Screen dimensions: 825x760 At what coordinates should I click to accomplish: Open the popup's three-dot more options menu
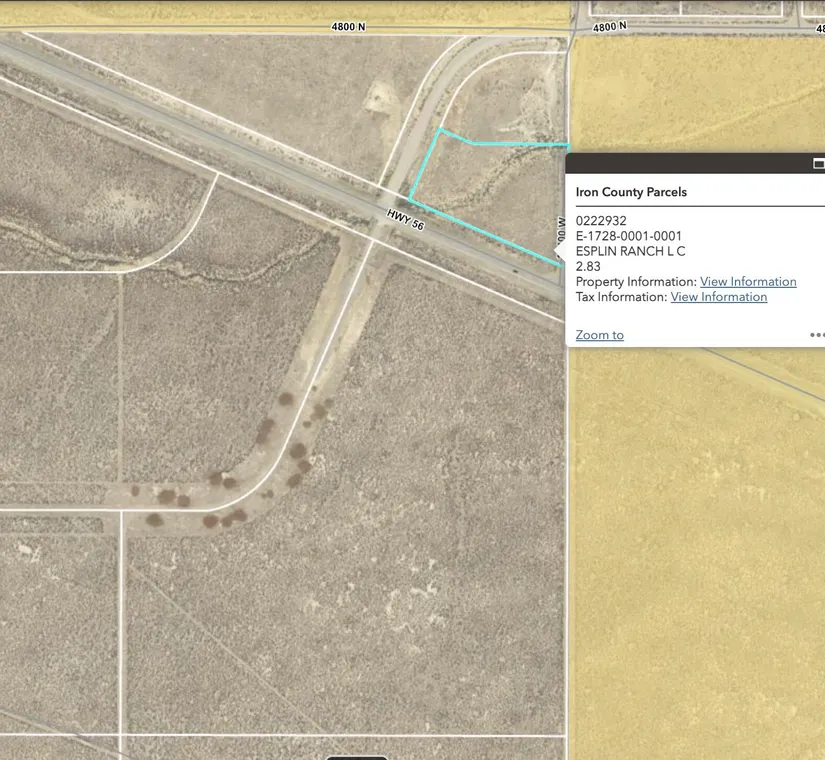tap(817, 335)
